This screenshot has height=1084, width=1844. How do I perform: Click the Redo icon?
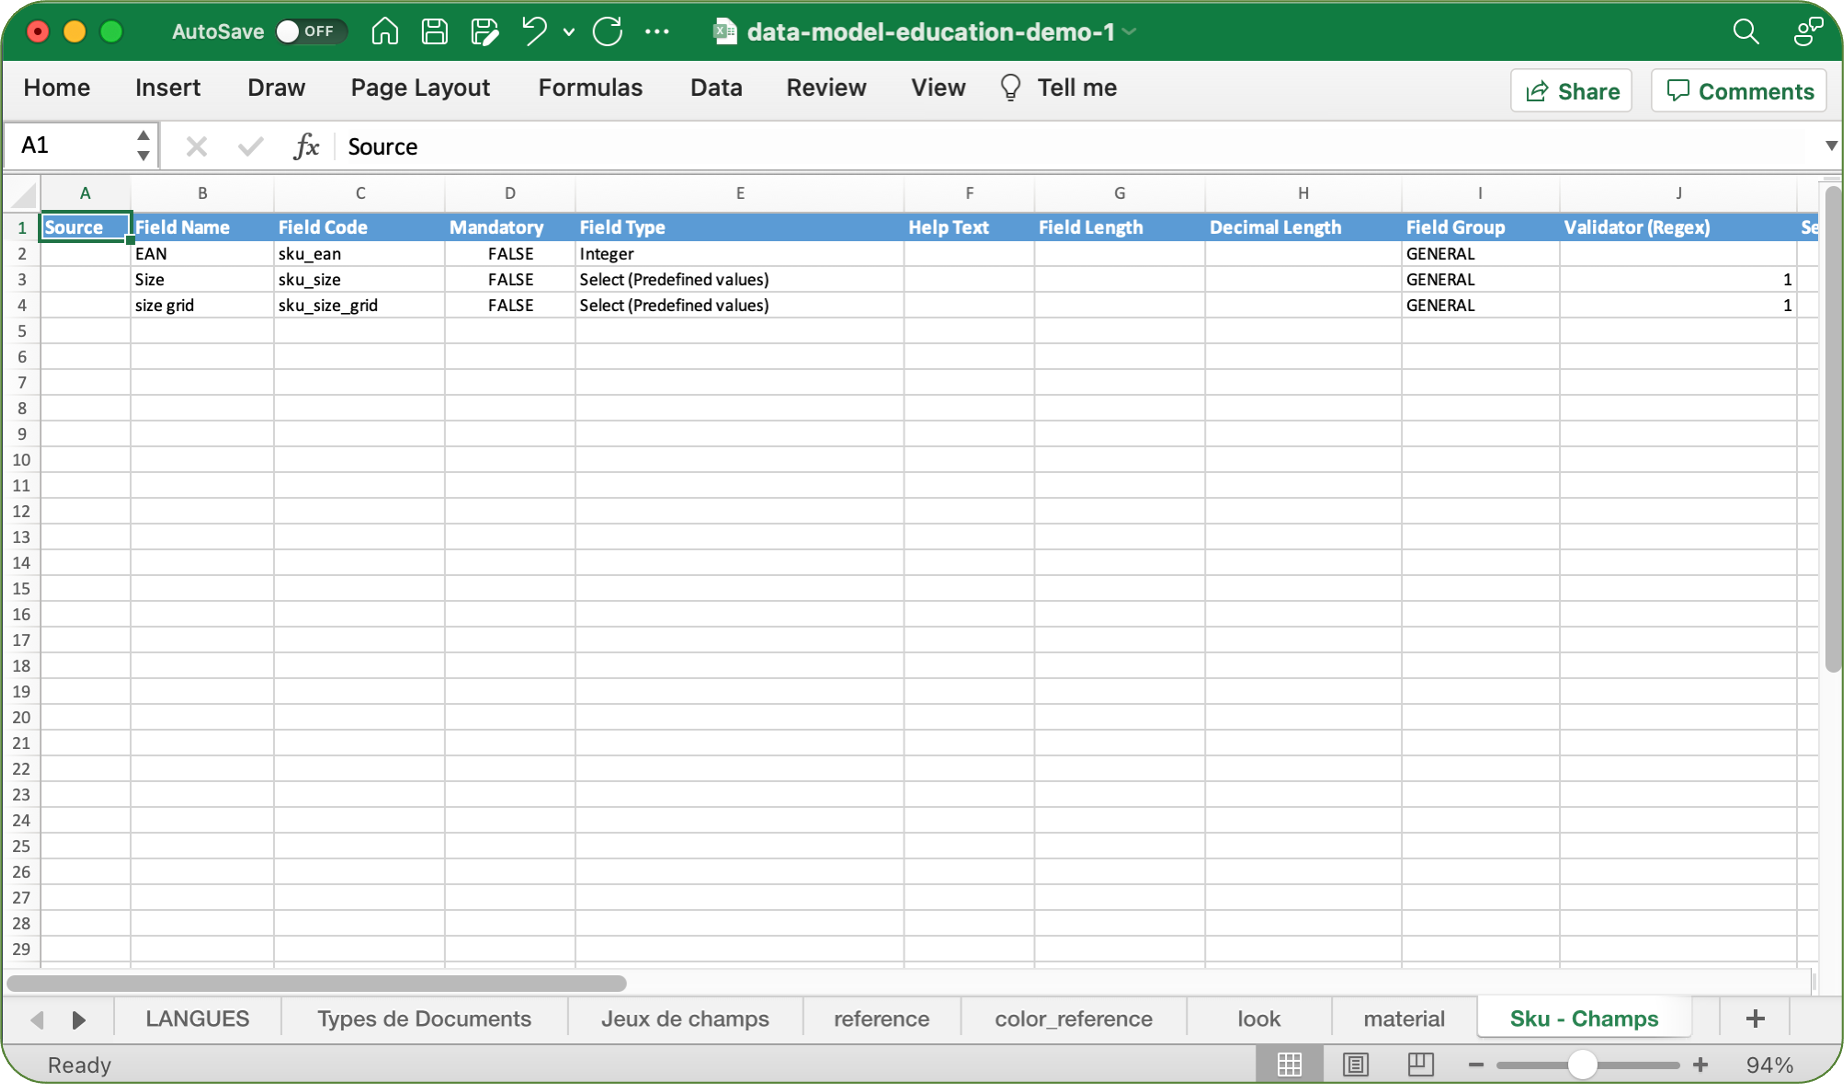tap(607, 32)
